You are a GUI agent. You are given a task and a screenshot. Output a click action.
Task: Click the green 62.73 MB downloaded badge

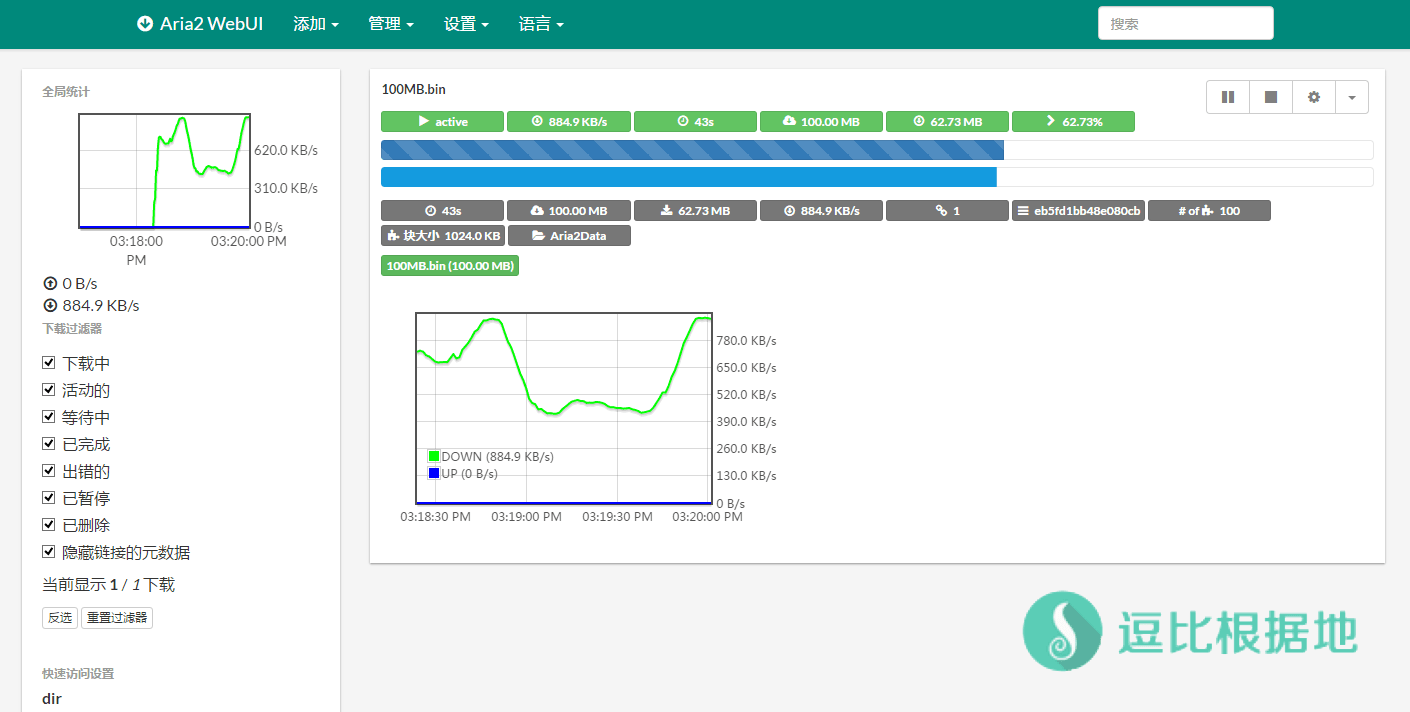pos(947,122)
